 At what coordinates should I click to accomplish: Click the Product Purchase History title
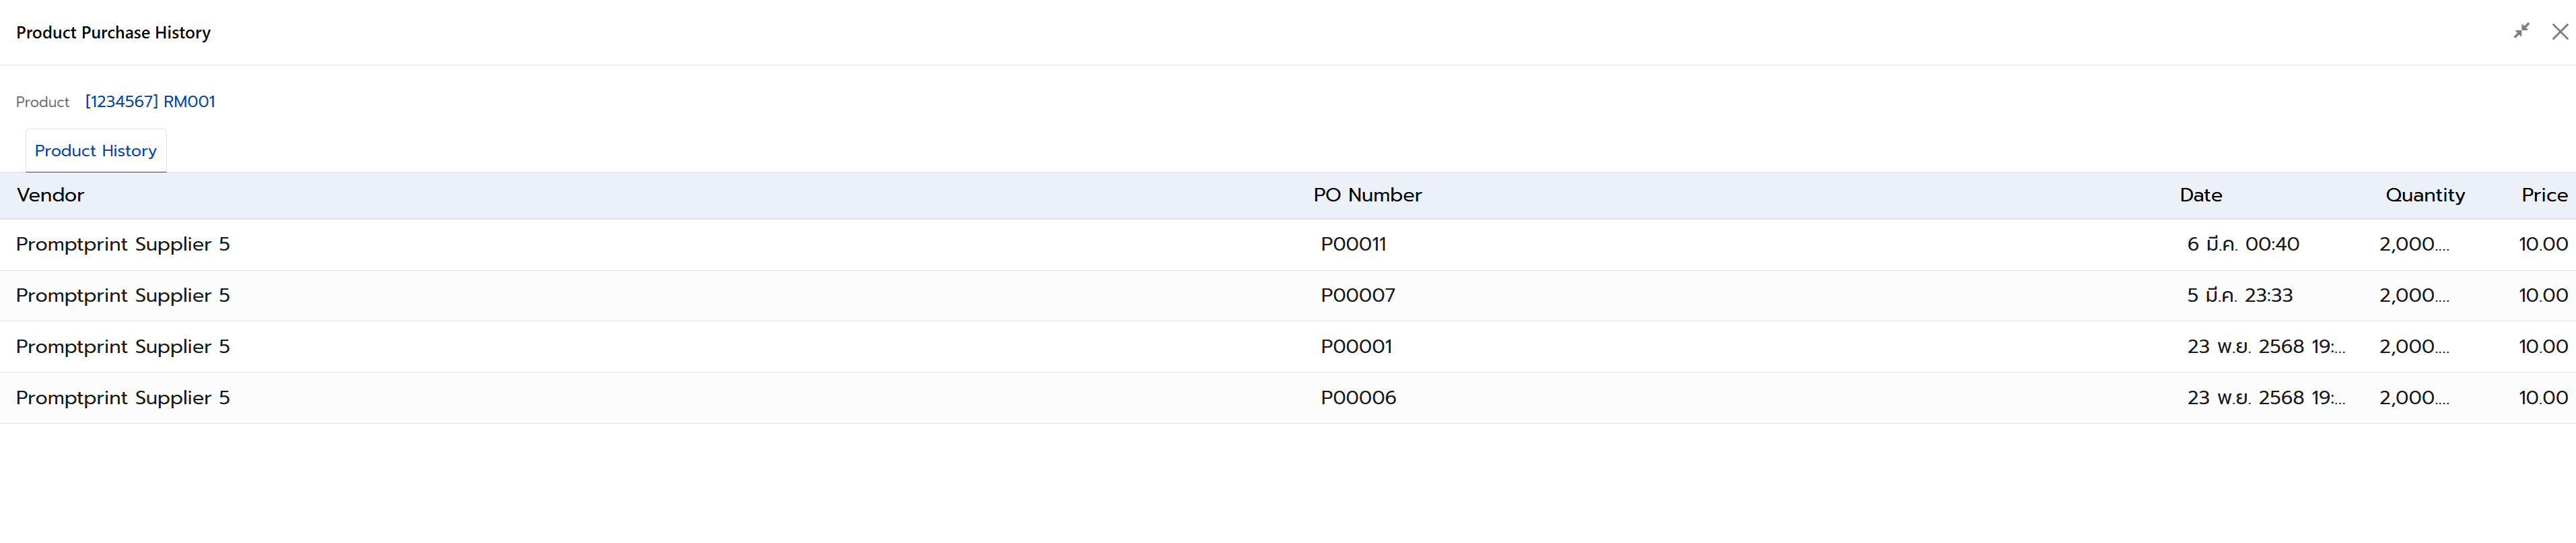tap(113, 32)
